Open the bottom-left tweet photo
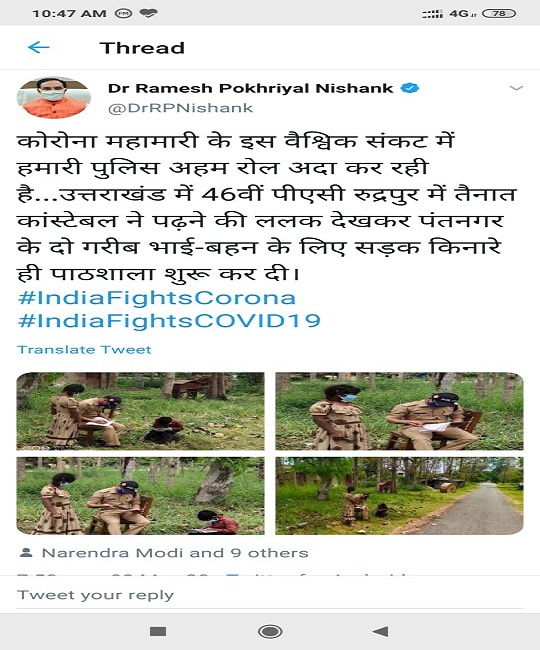 (140, 496)
